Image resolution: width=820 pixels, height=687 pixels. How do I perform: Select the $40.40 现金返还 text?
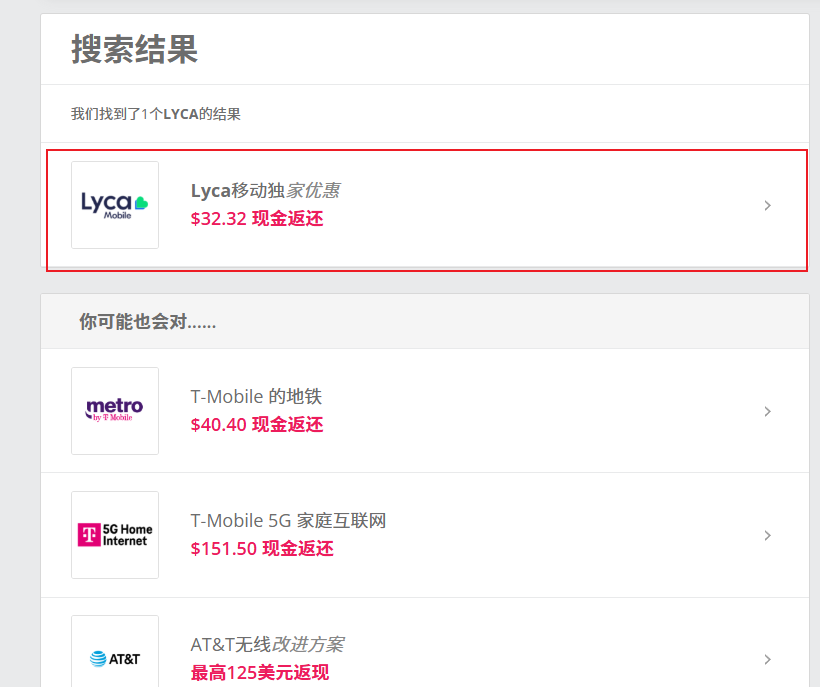click(x=257, y=425)
